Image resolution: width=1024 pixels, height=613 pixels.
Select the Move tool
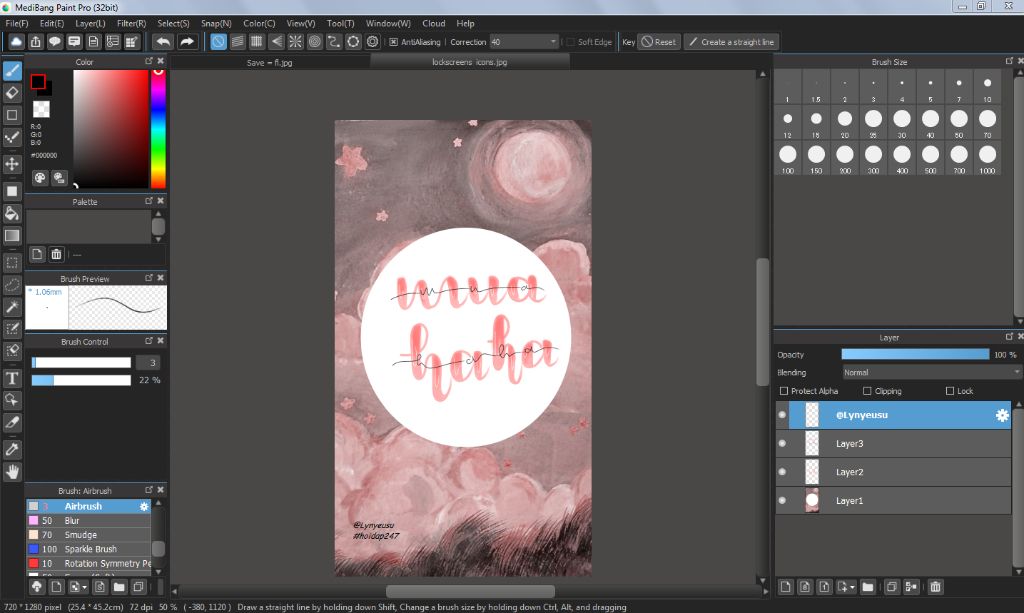pos(12,163)
